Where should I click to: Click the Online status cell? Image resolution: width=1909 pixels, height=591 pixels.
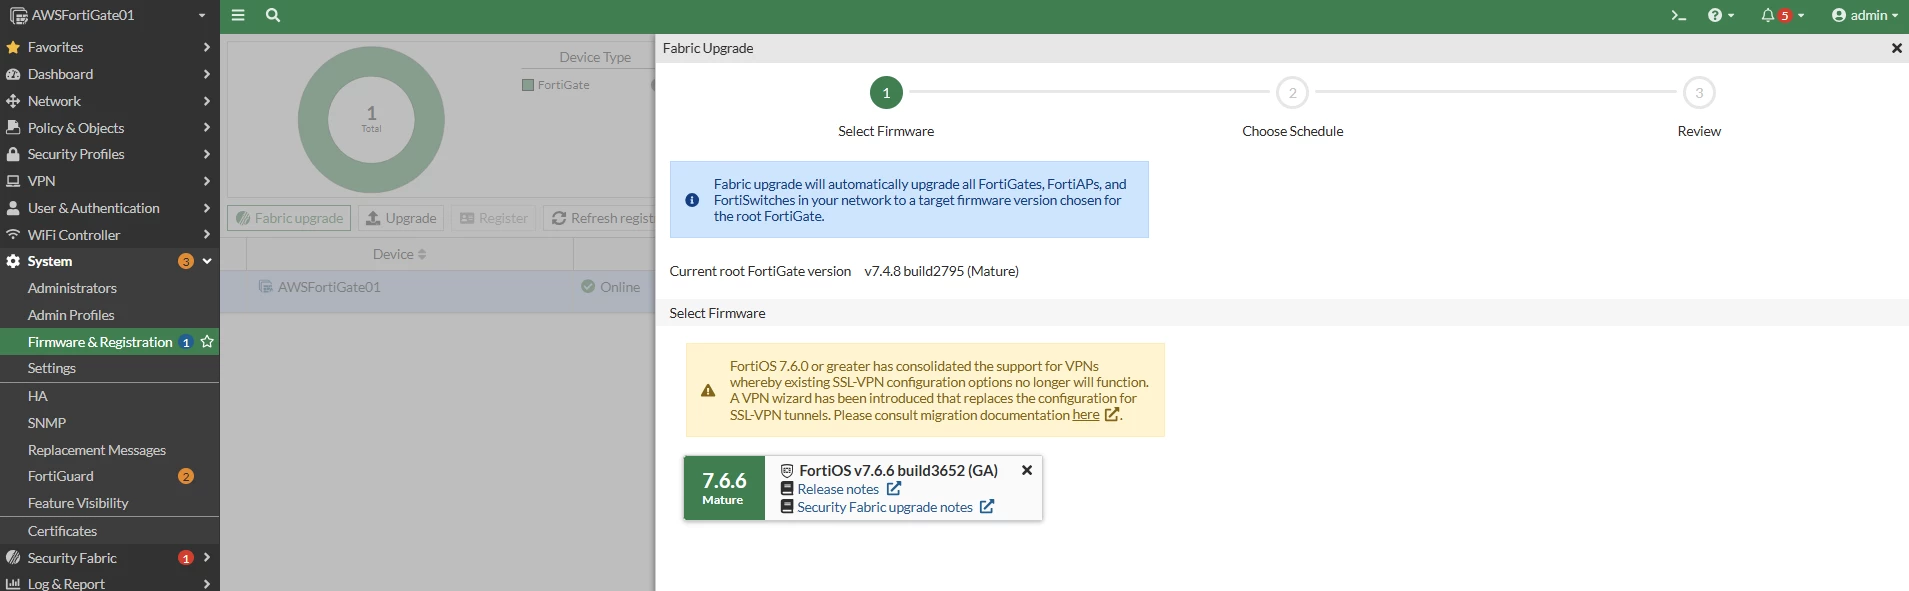611,287
